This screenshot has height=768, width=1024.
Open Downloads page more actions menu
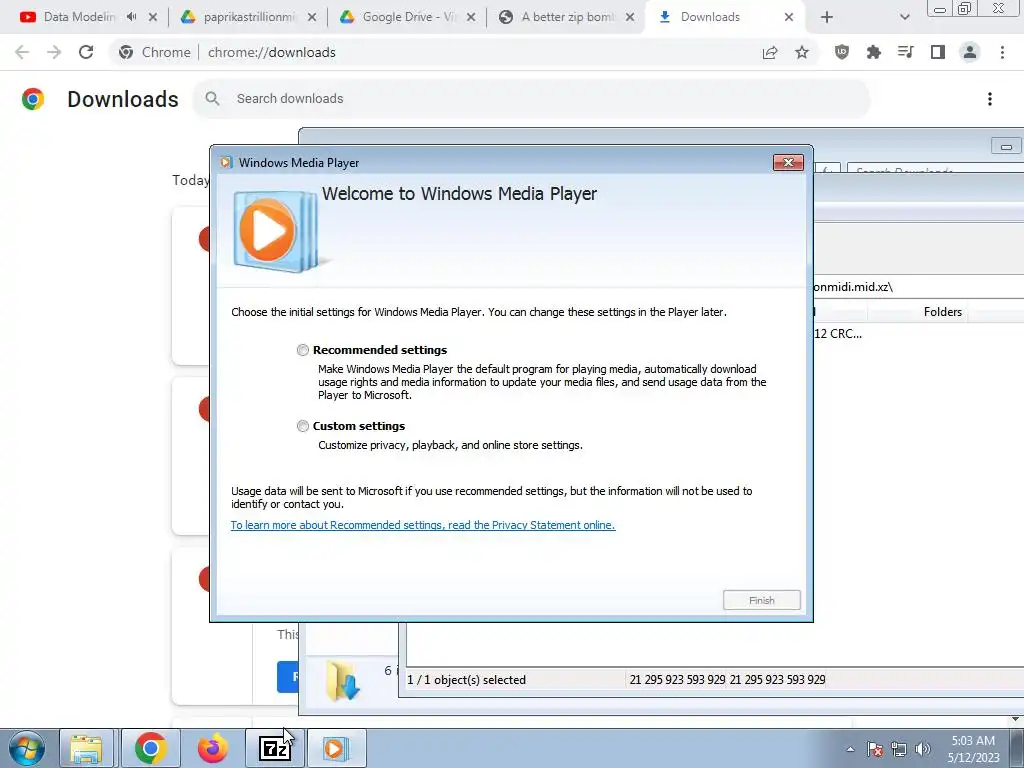click(x=990, y=99)
